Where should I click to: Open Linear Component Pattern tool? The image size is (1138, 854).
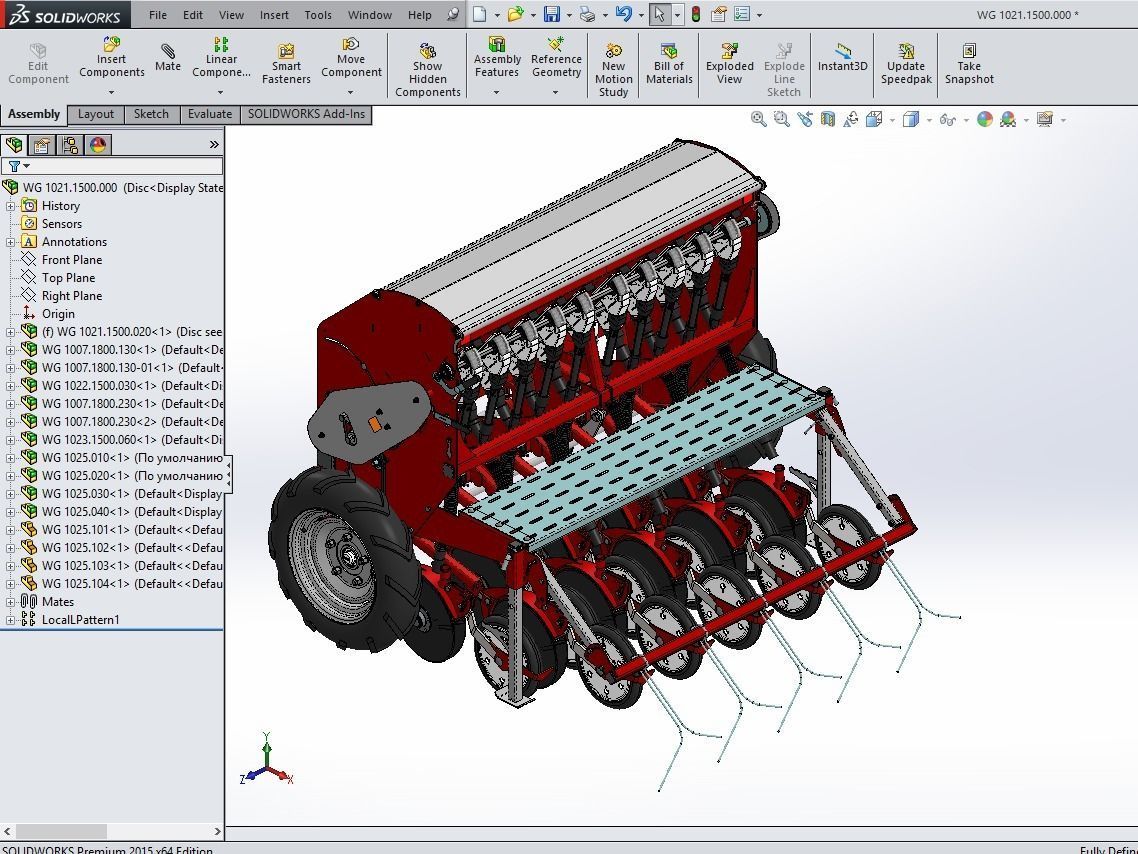coord(221,57)
